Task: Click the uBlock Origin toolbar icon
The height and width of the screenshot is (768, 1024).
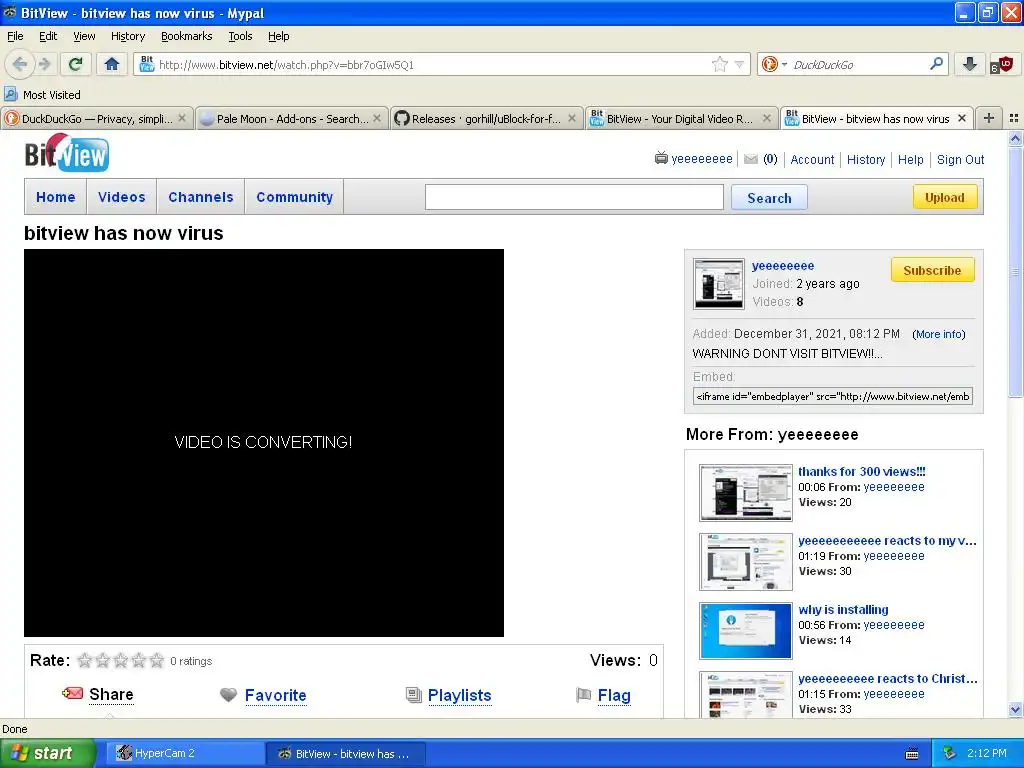Action: (1001, 64)
